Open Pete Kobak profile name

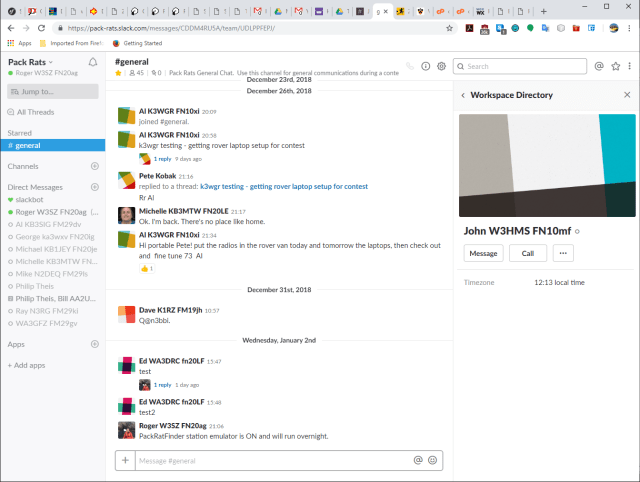158,176
